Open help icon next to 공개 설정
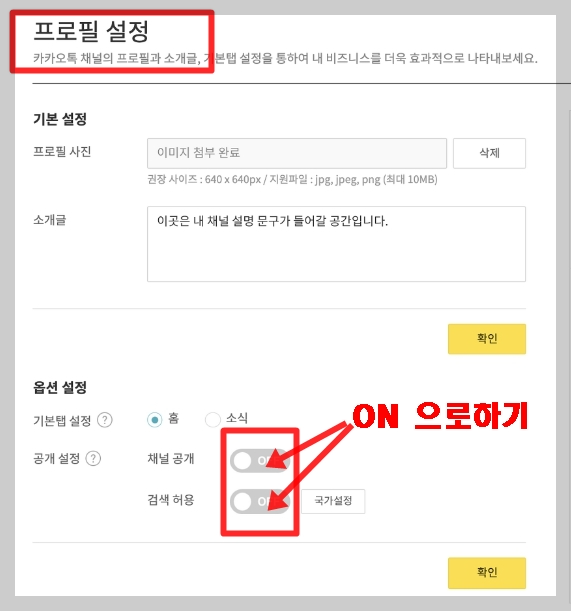The width and height of the screenshot is (571, 611). (x=93, y=458)
